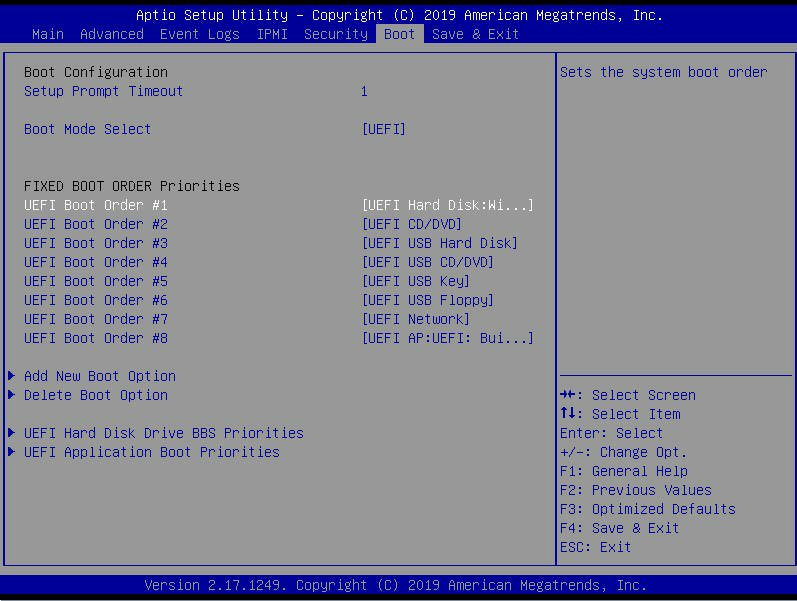Viewport: 797px width, 601px height.
Task: Expand Add New Boot Option submenu
Action: click(99, 376)
